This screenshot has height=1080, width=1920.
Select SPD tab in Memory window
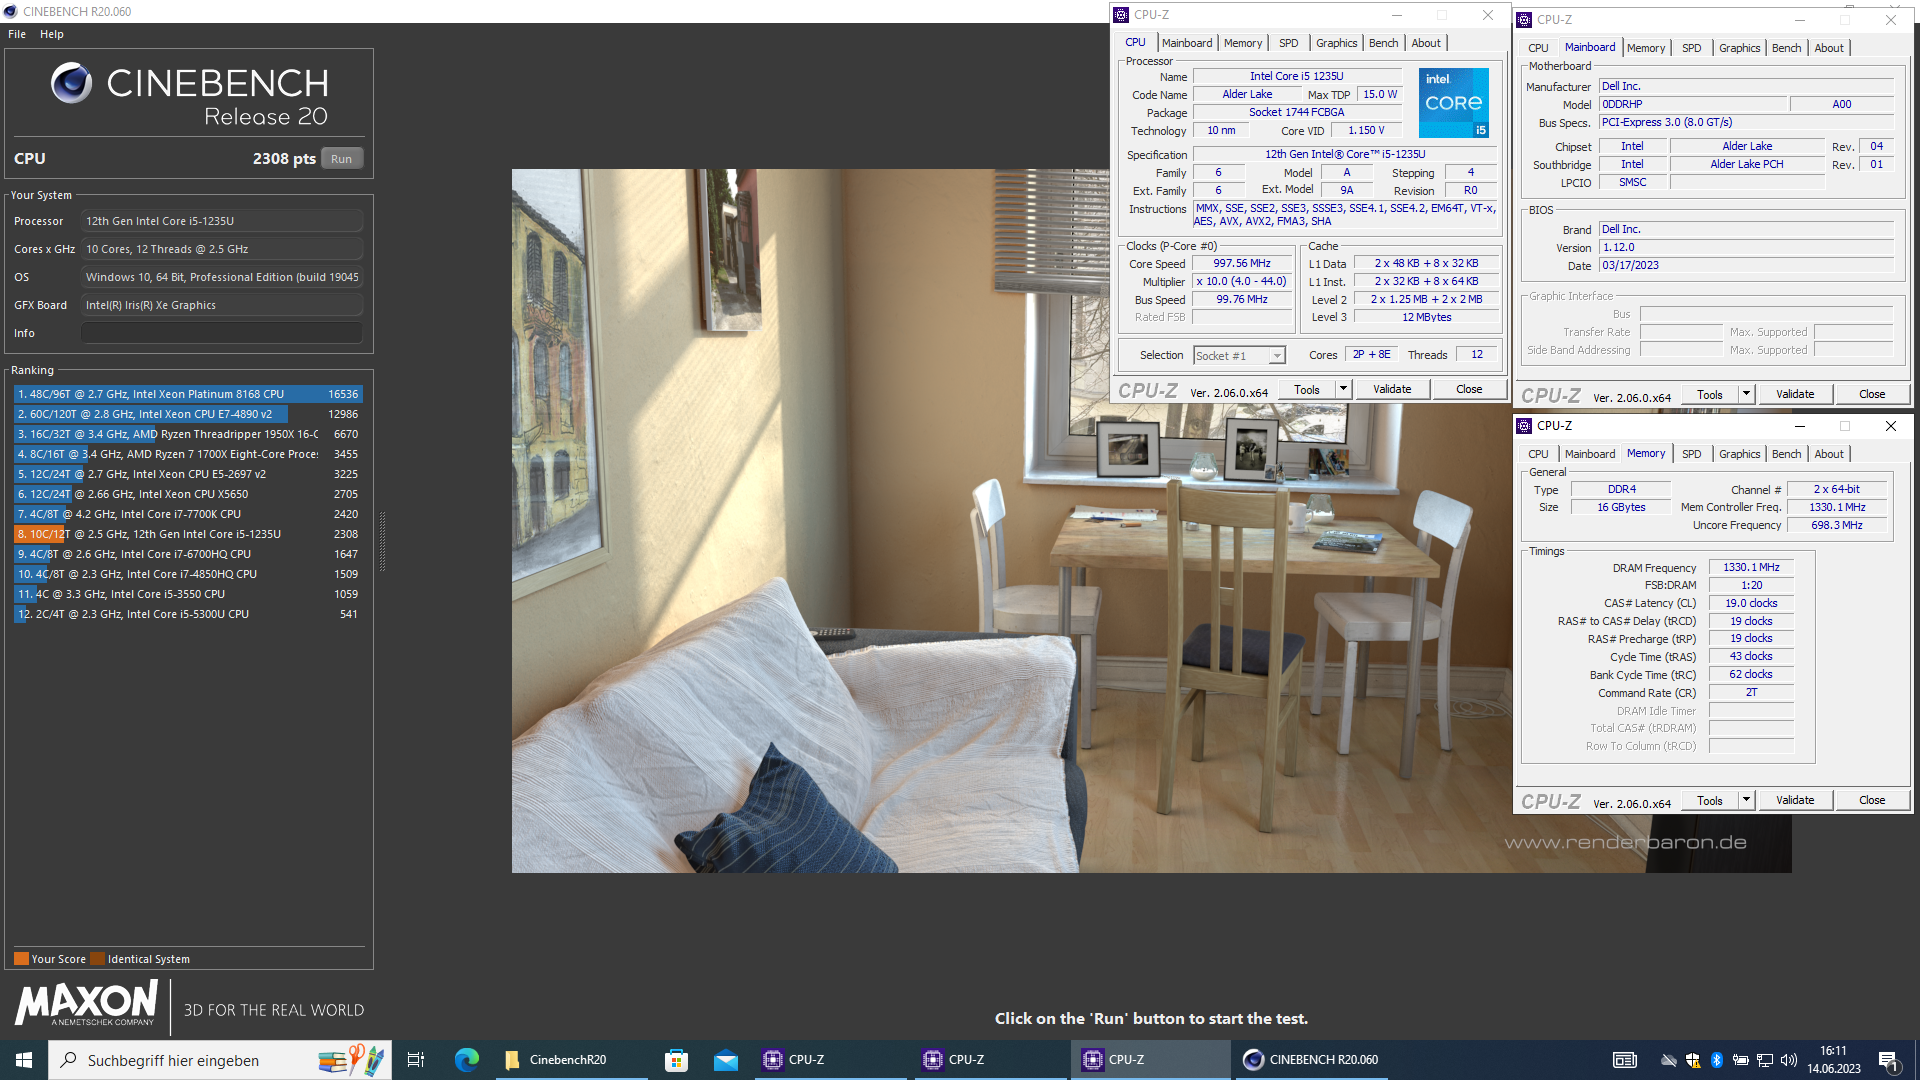pyautogui.click(x=1692, y=454)
